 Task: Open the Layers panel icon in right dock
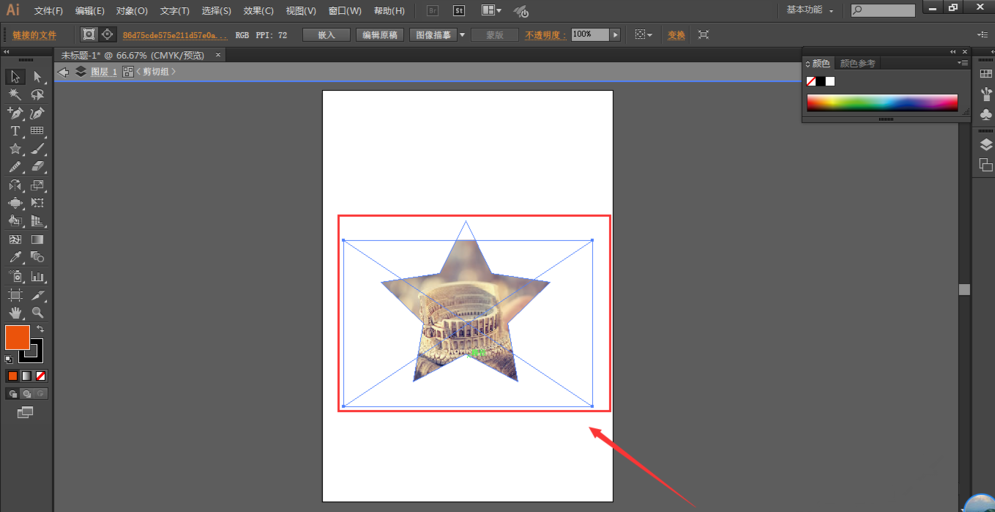pos(985,145)
